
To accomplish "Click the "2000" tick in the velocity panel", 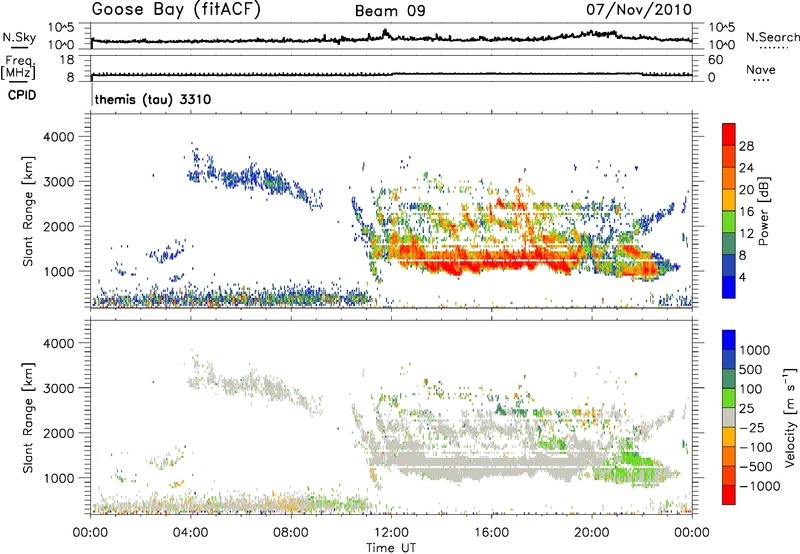I will [x=58, y=433].
